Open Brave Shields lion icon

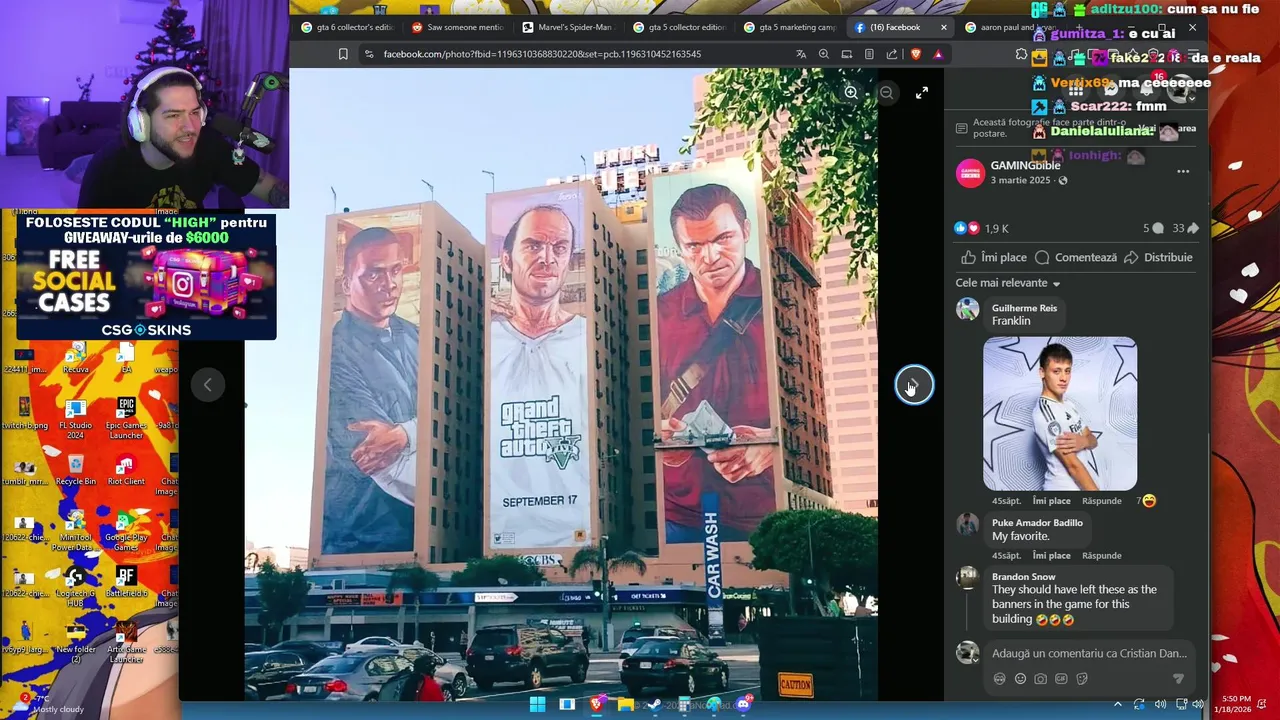[915, 54]
